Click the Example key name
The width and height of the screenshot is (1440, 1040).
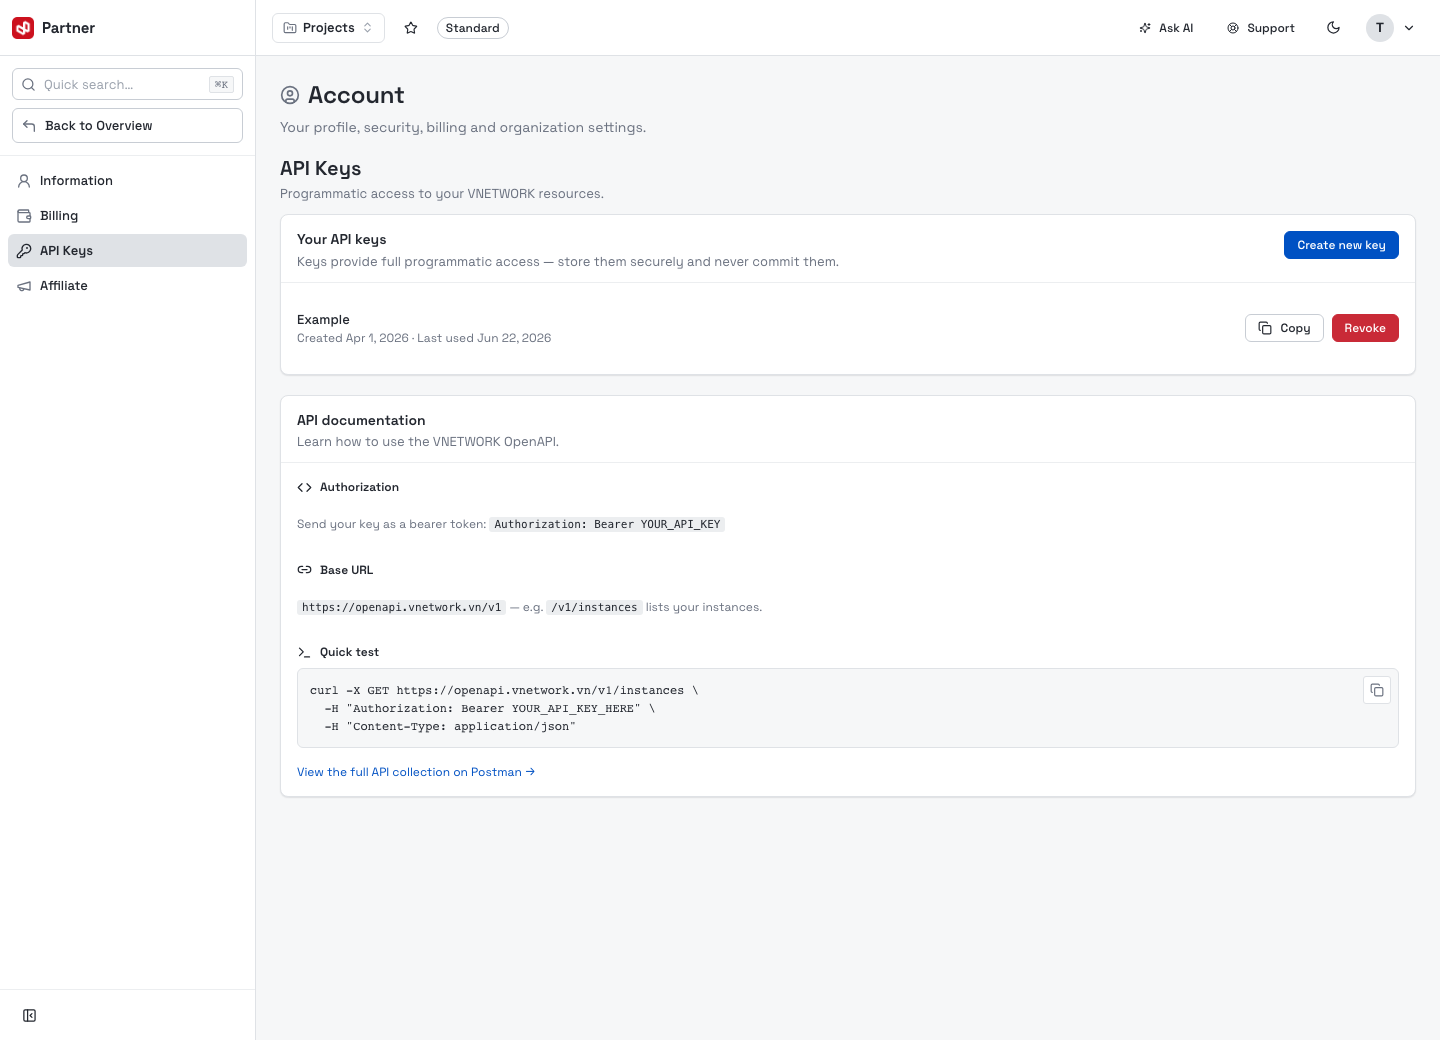[323, 320]
